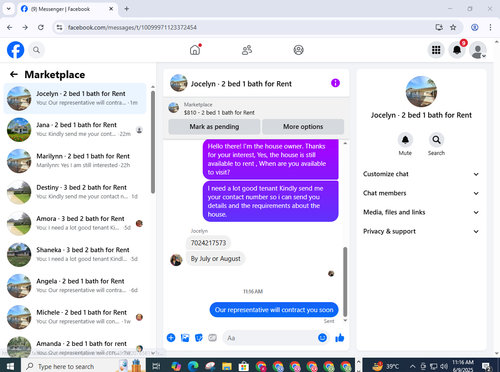Screen dimensions: 500x372
Task: Open Jana 2 bed 1 bath conversation
Action: tap(75, 130)
